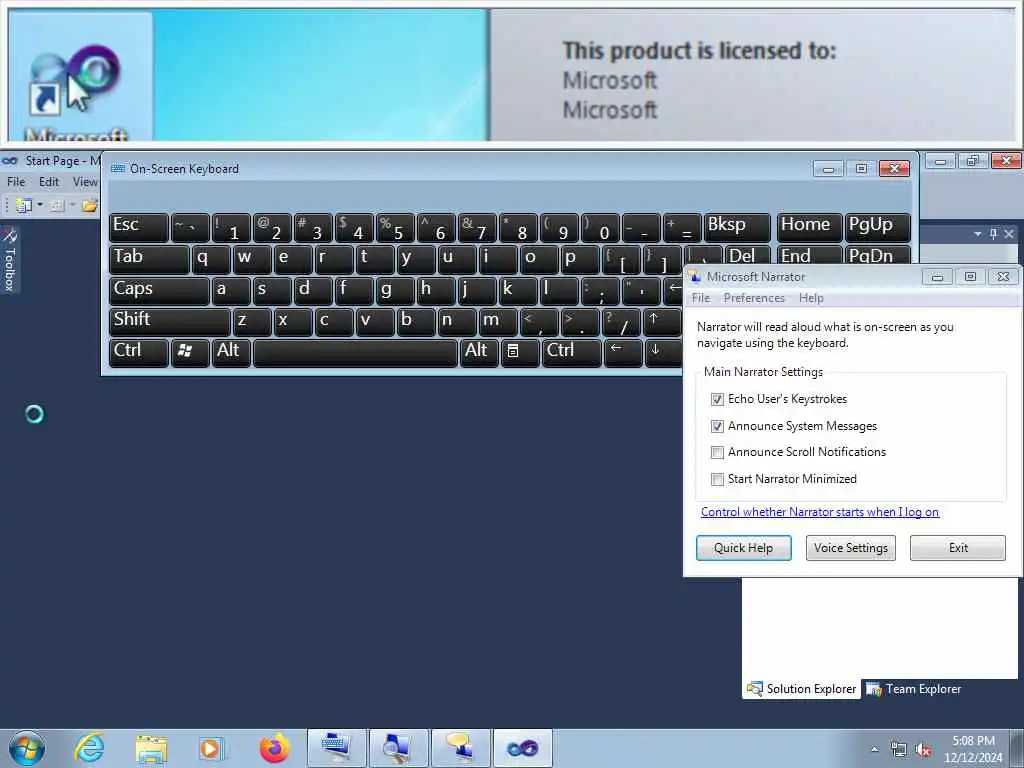The image size is (1024, 768).
Task: Click the up arrow key on On-Screen Keyboard
Action: pos(662,321)
